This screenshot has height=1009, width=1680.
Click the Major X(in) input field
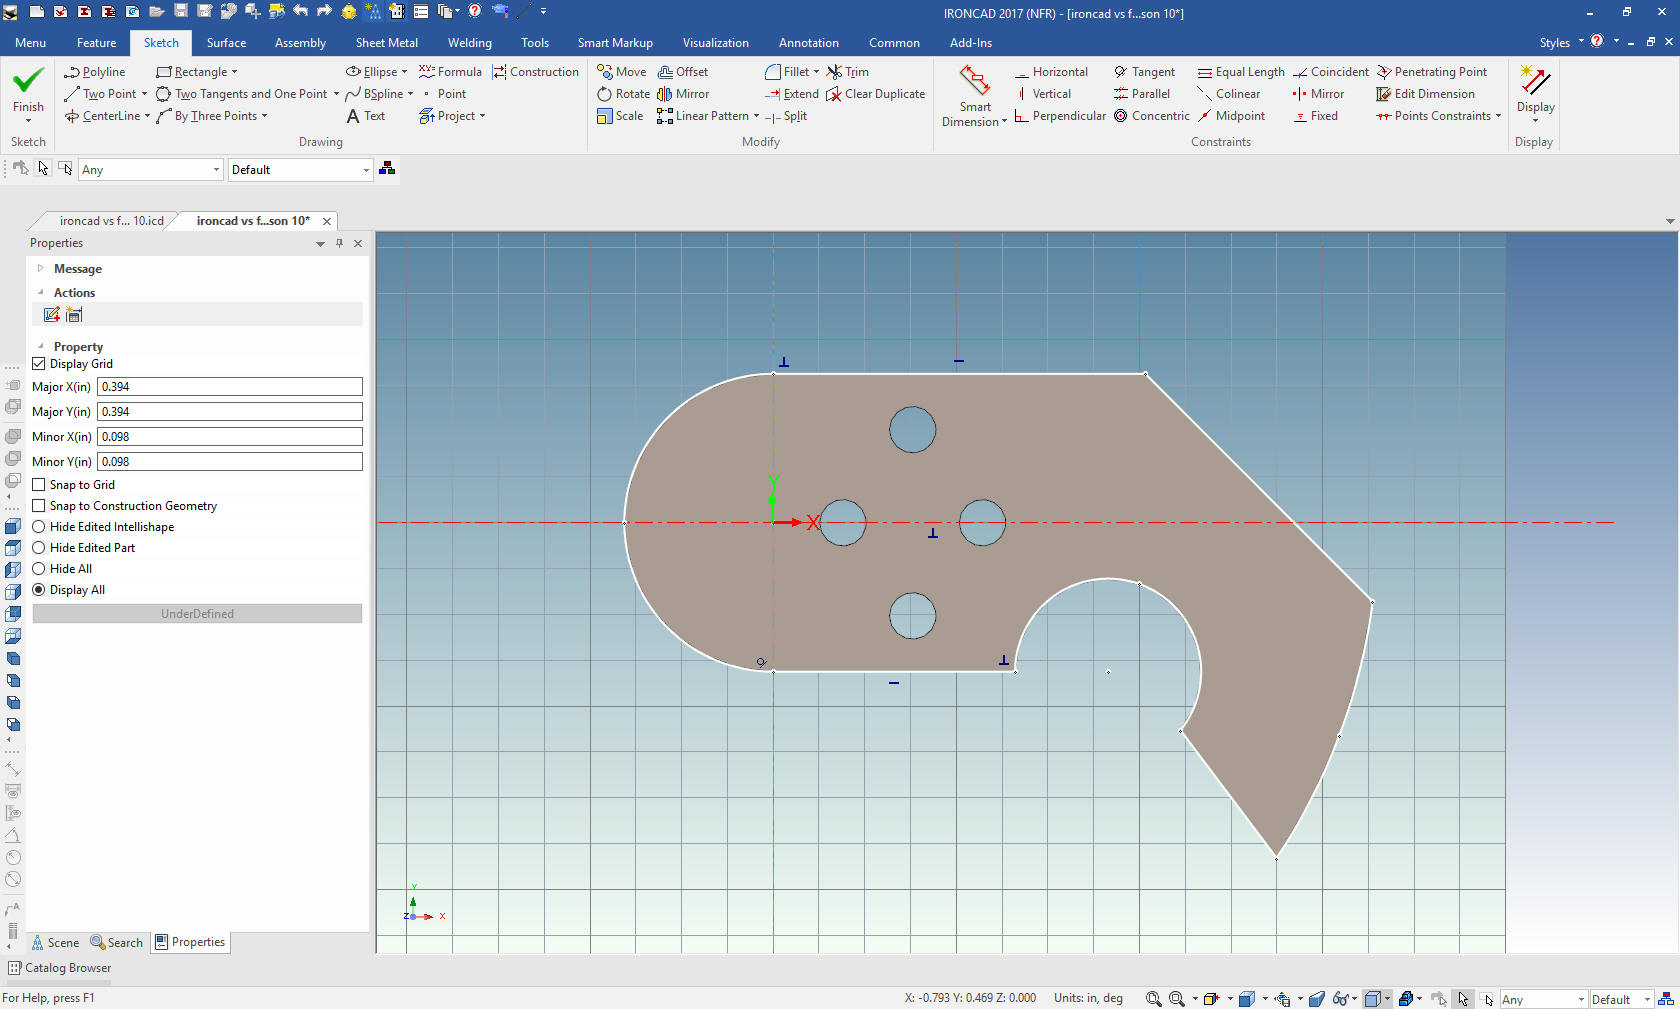[x=229, y=387]
